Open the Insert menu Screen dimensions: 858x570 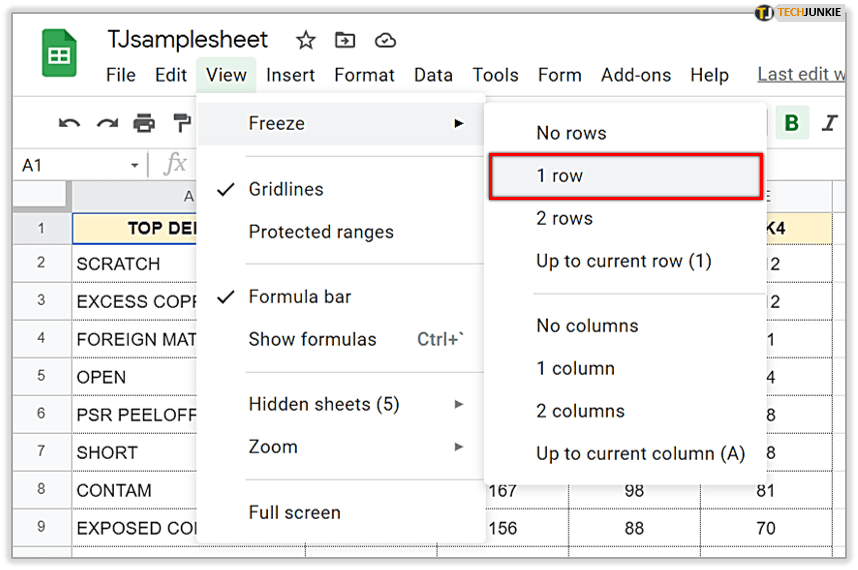[x=290, y=75]
